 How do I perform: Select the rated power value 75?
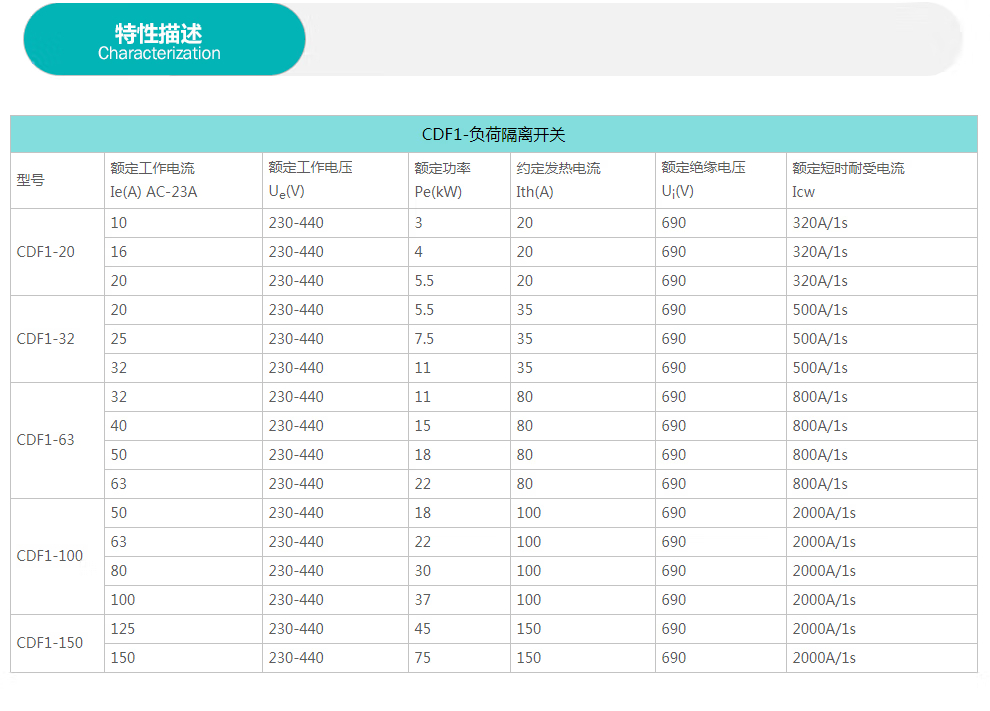click(x=423, y=658)
